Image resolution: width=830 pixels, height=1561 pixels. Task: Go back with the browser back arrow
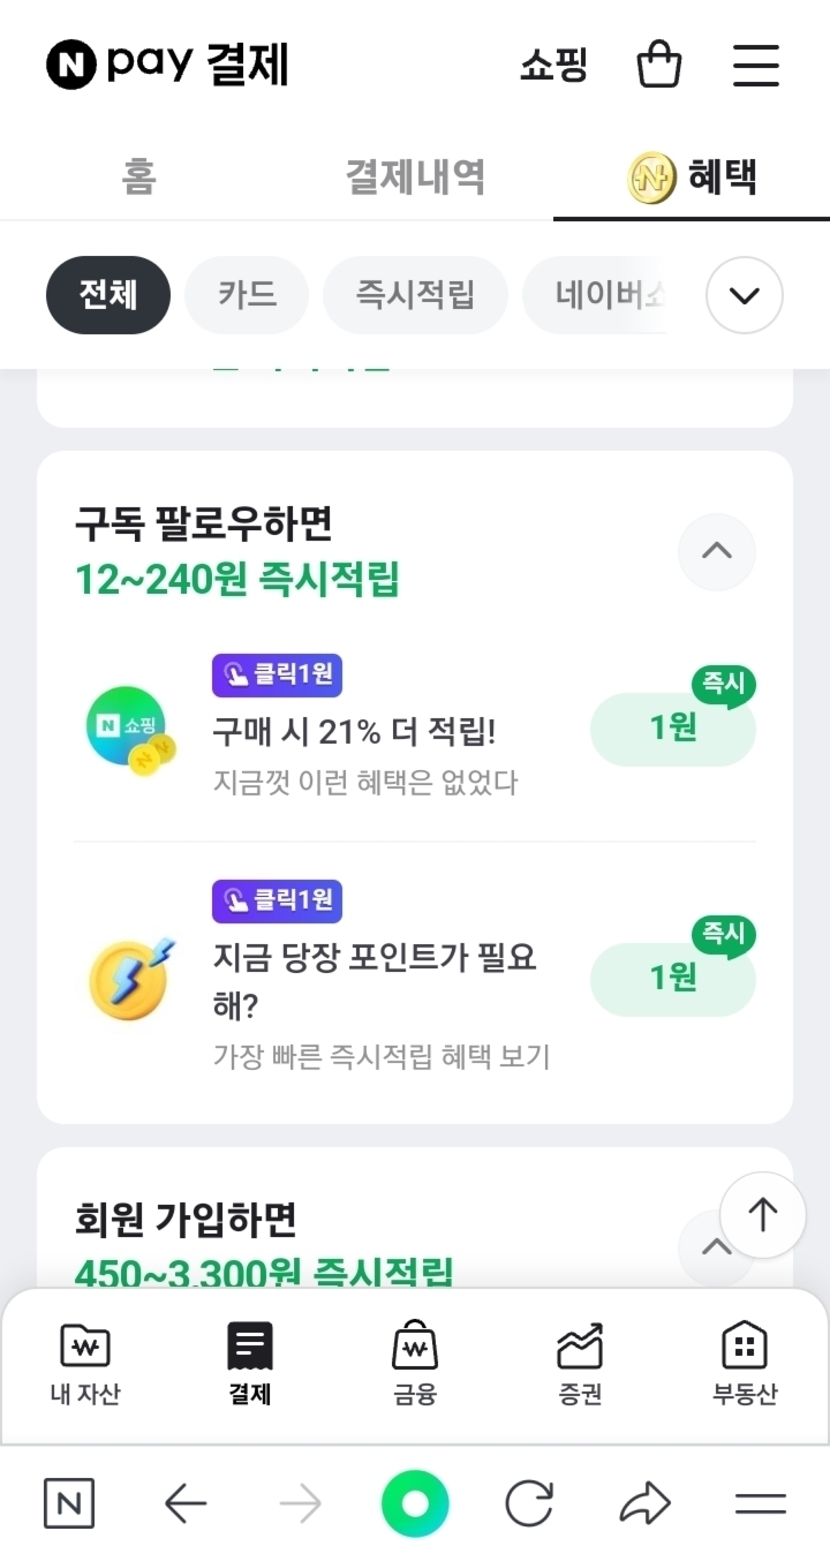coord(185,1503)
